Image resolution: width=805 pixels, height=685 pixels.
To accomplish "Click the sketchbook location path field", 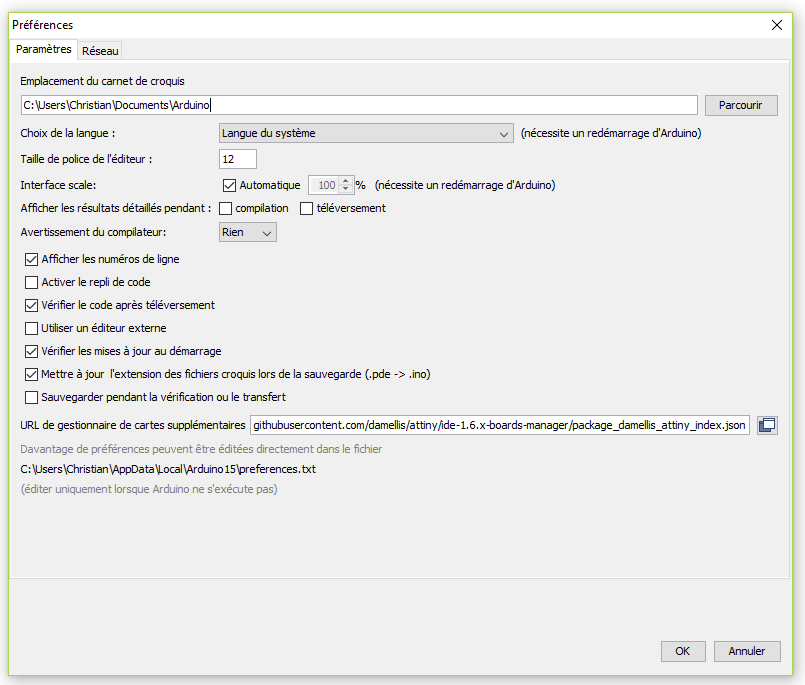I will [359, 105].
